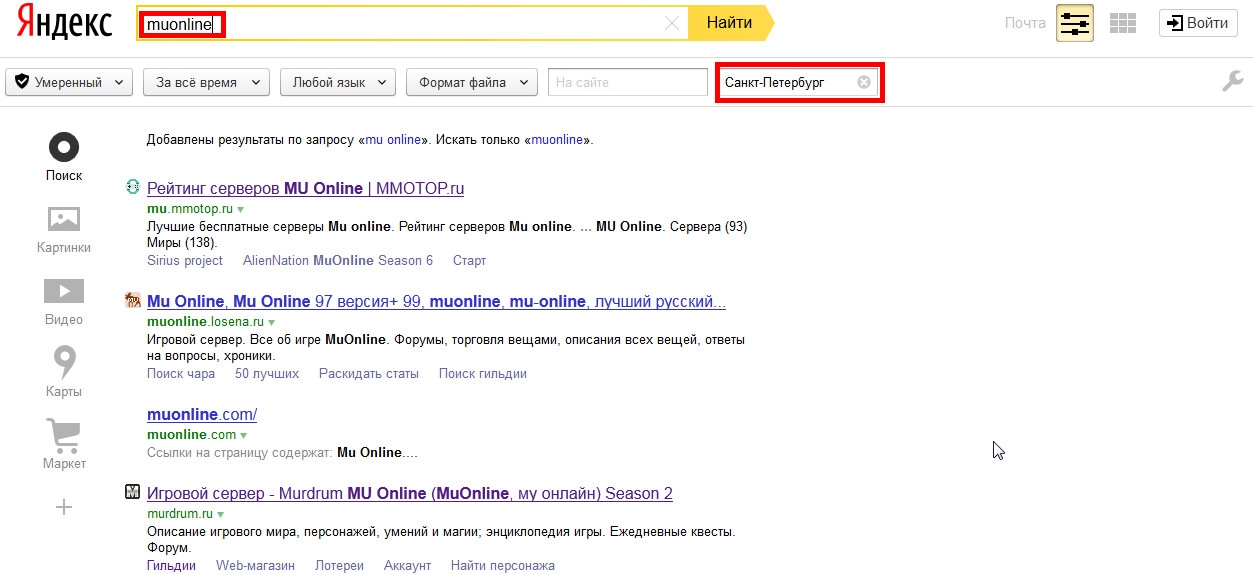The width and height of the screenshot is (1253, 575).
Task: Open the Формат файла dropdown
Action: pos(472,82)
